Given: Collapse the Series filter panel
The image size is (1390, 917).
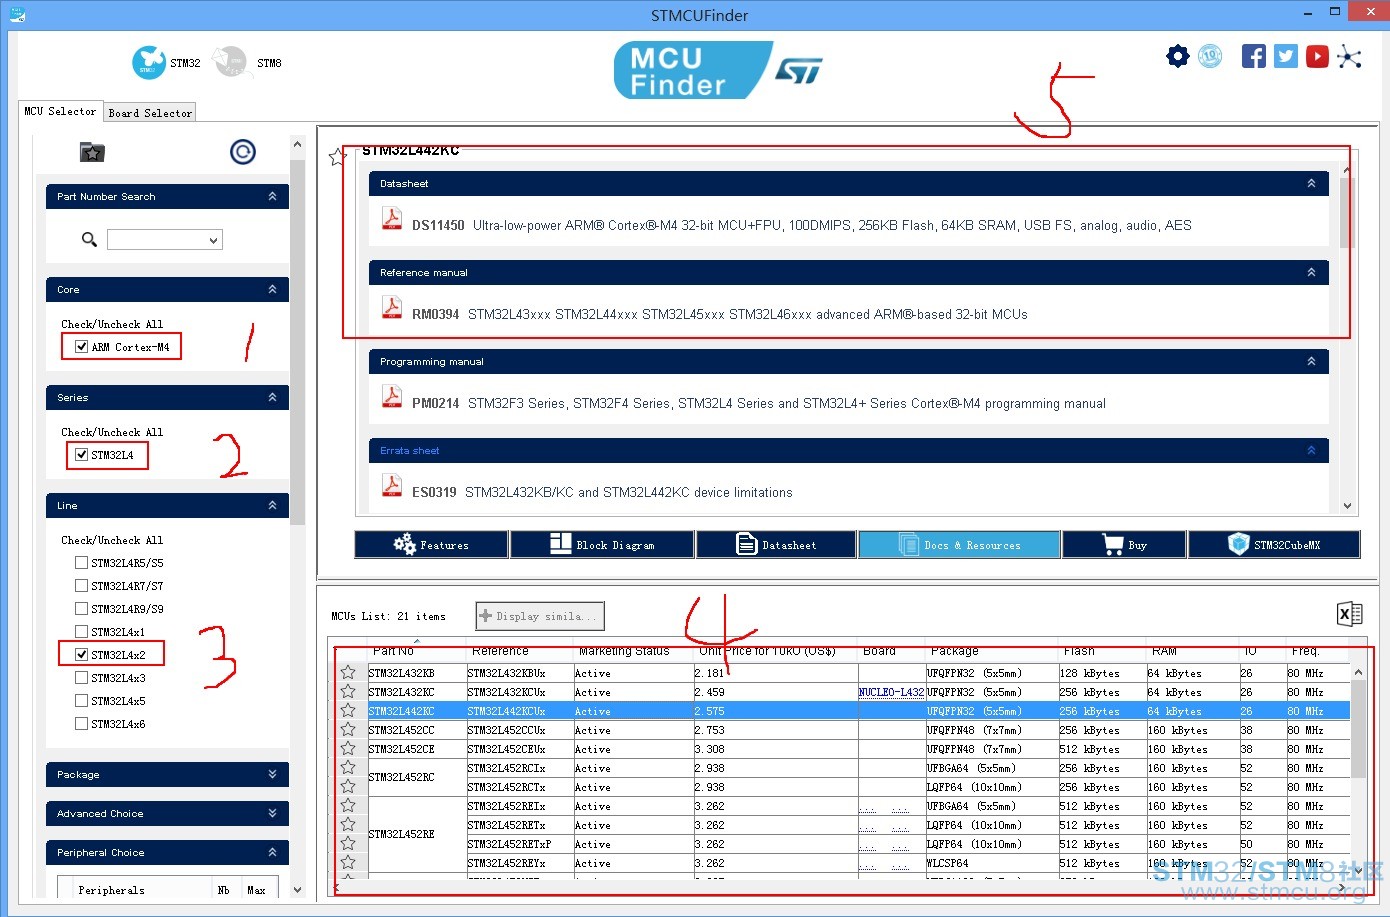Looking at the screenshot, I should pyautogui.click(x=272, y=397).
